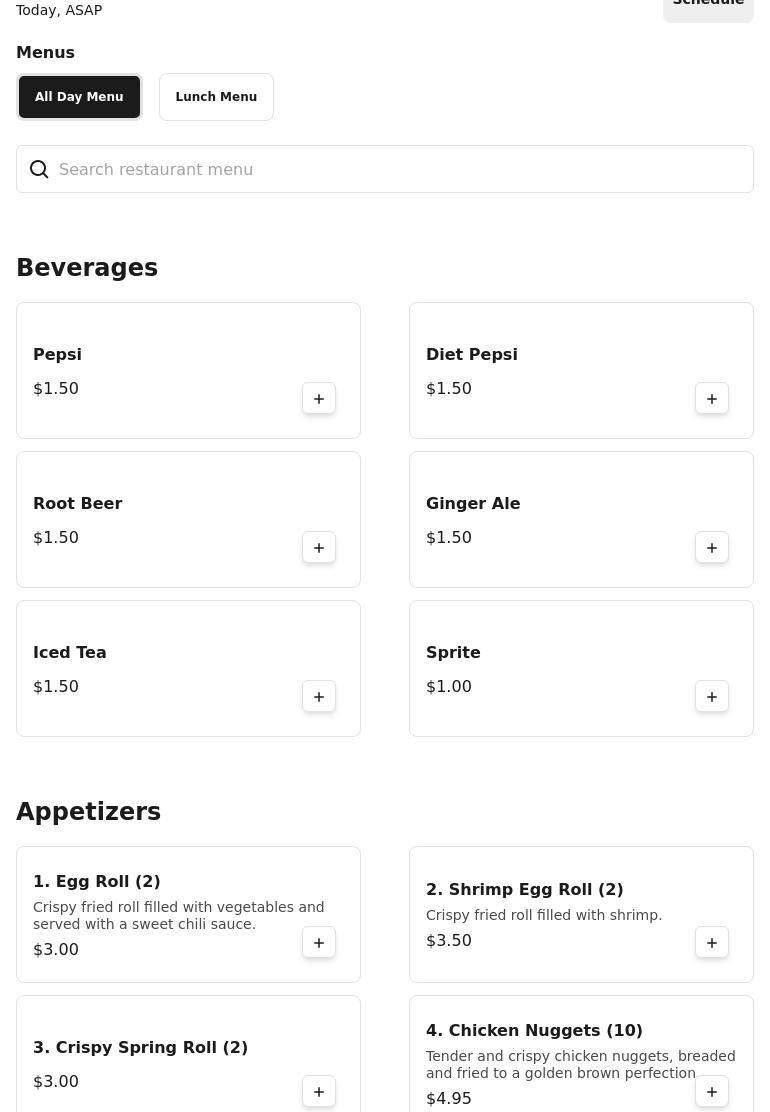Switch to the Lunch Menu tab
Image resolution: width=770 pixels, height=1112 pixels.
[x=216, y=97]
